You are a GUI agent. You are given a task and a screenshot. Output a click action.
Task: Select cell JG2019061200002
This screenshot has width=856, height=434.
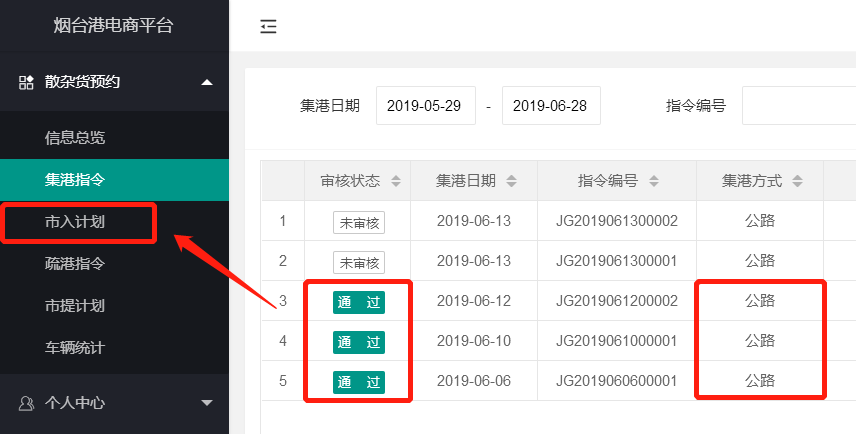pos(617,300)
